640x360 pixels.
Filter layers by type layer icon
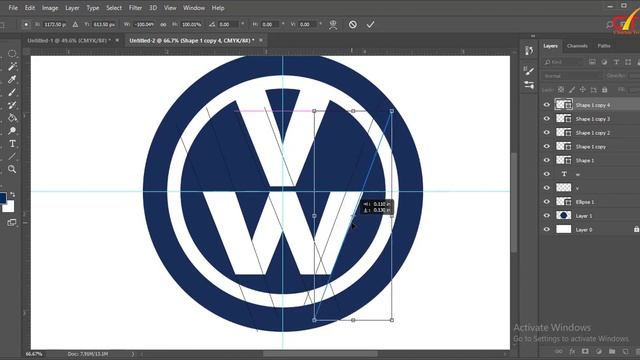616,62
